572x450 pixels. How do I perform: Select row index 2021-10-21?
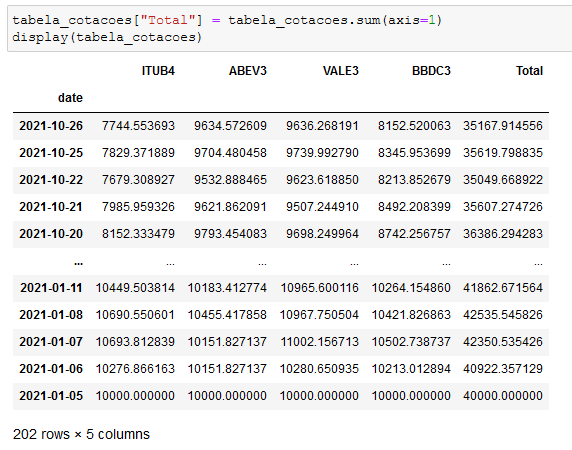(x=51, y=207)
